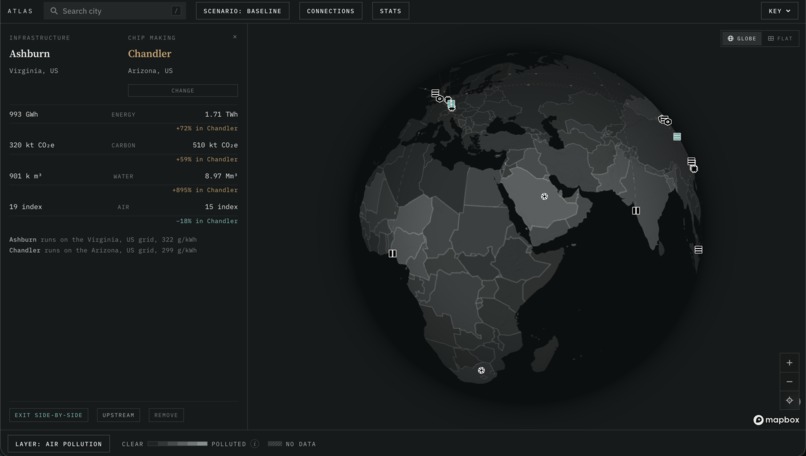Click the 1.71 TWh energy value
Viewport: 806px width, 456px height.
tap(221, 114)
